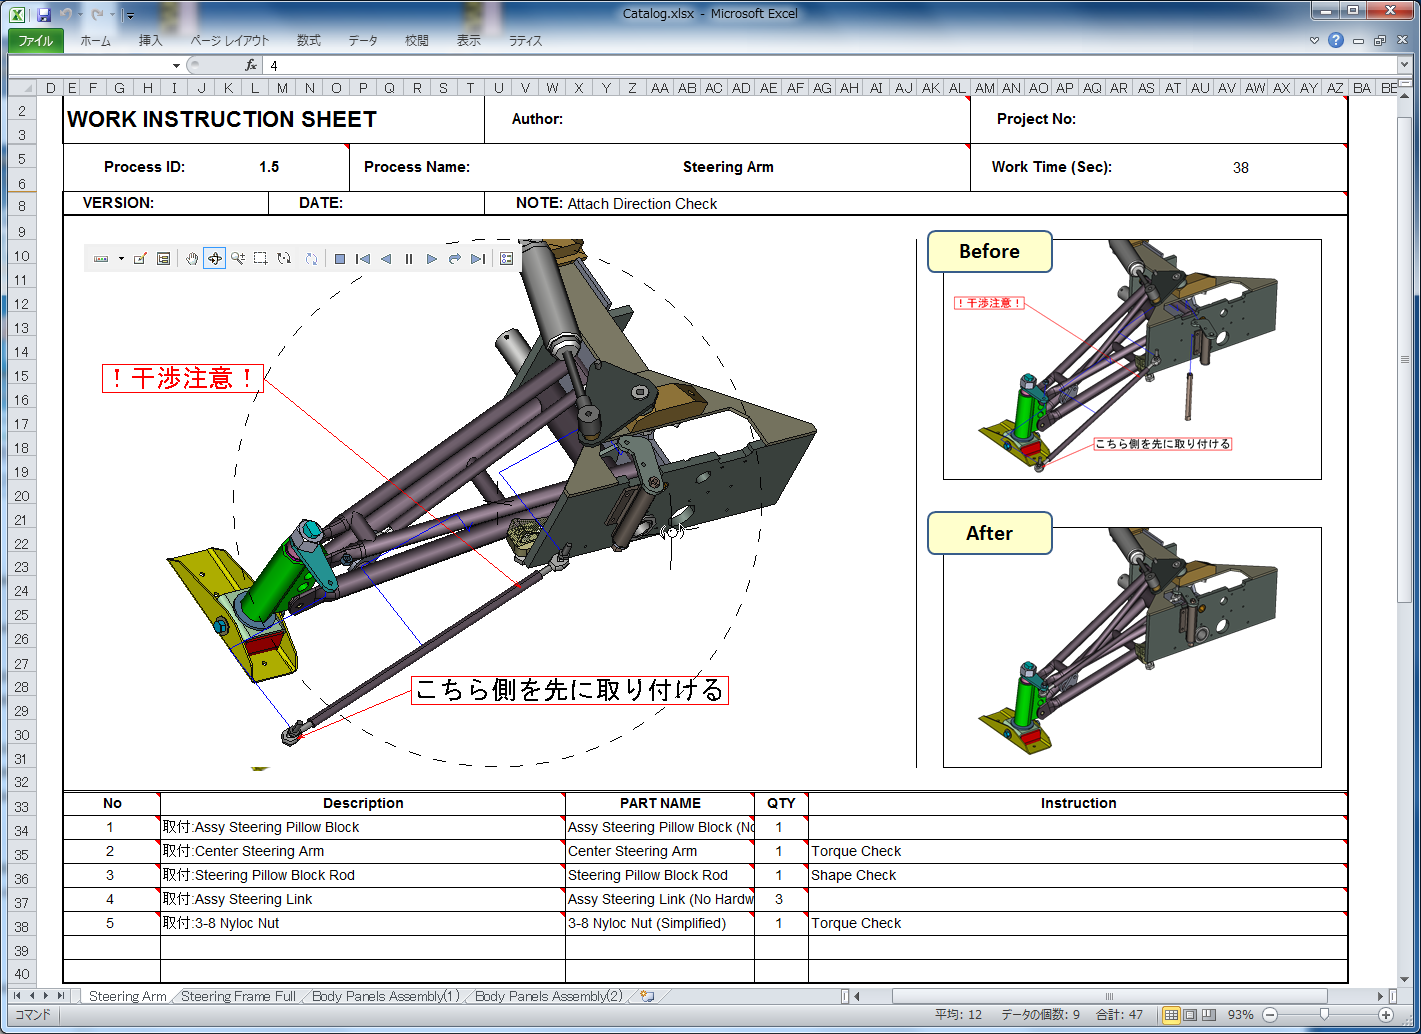Click the insert new worksheet icon
The width and height of the screenshot is (1421, 1034).
click(647, 996)
